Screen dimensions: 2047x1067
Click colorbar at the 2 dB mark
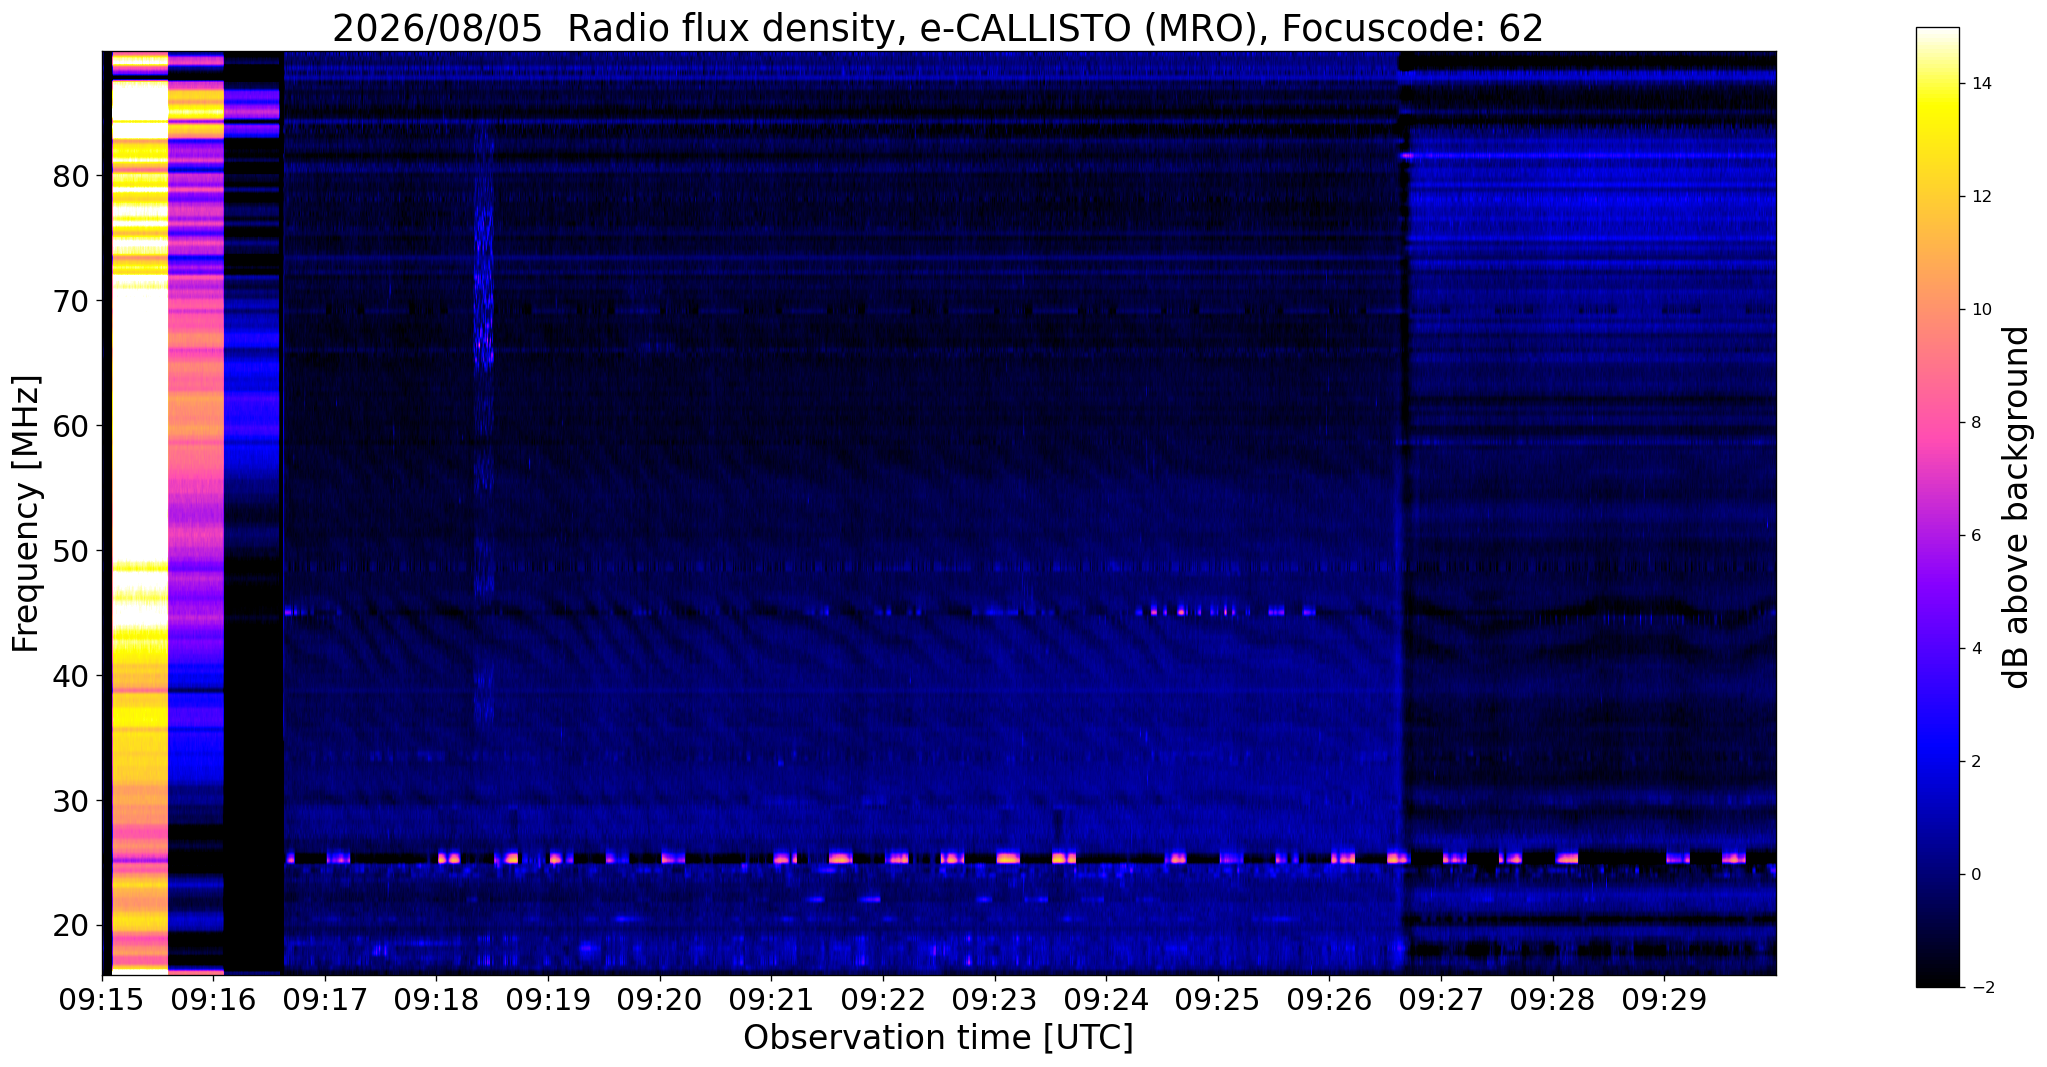[1937, 761]
